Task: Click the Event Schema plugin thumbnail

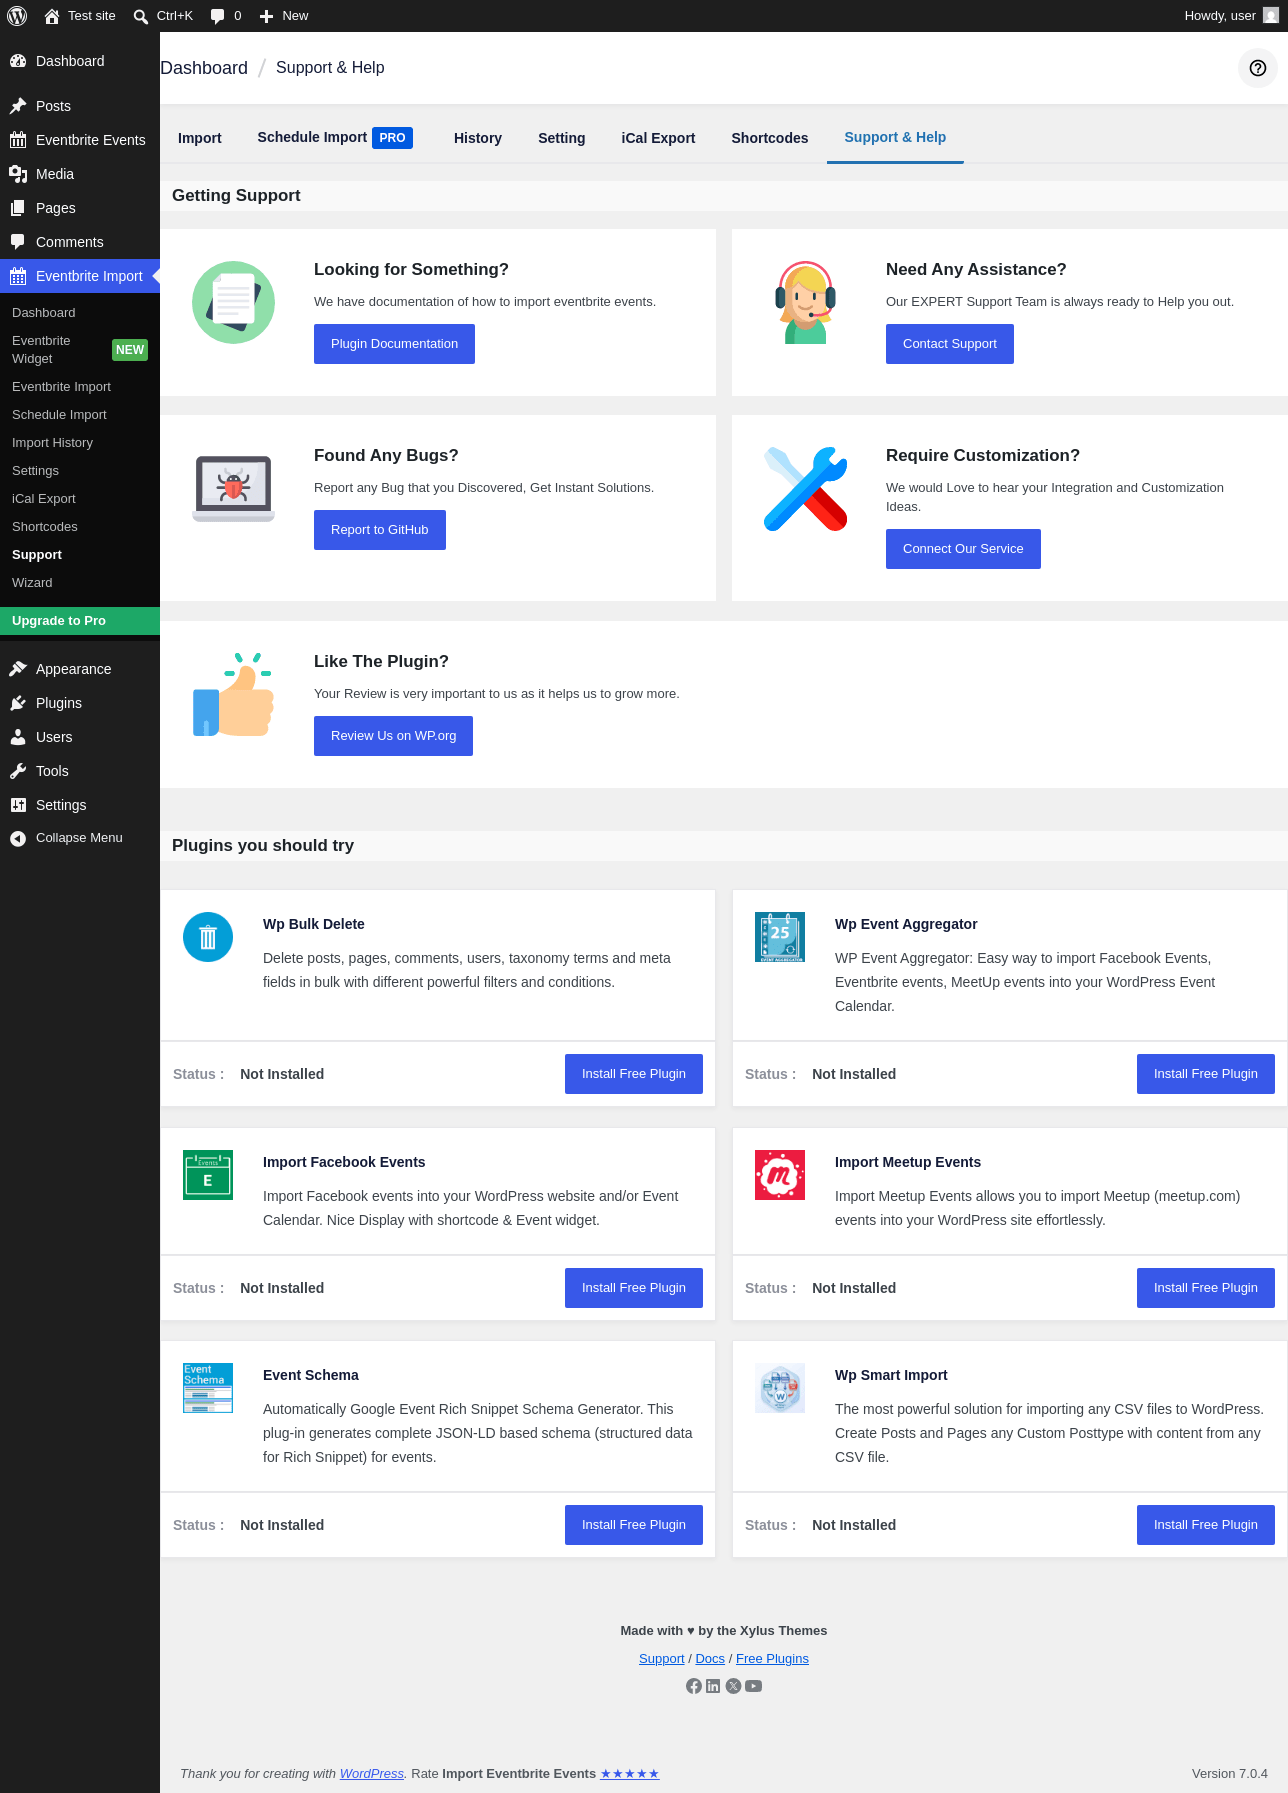Action: click(208, 1388)
